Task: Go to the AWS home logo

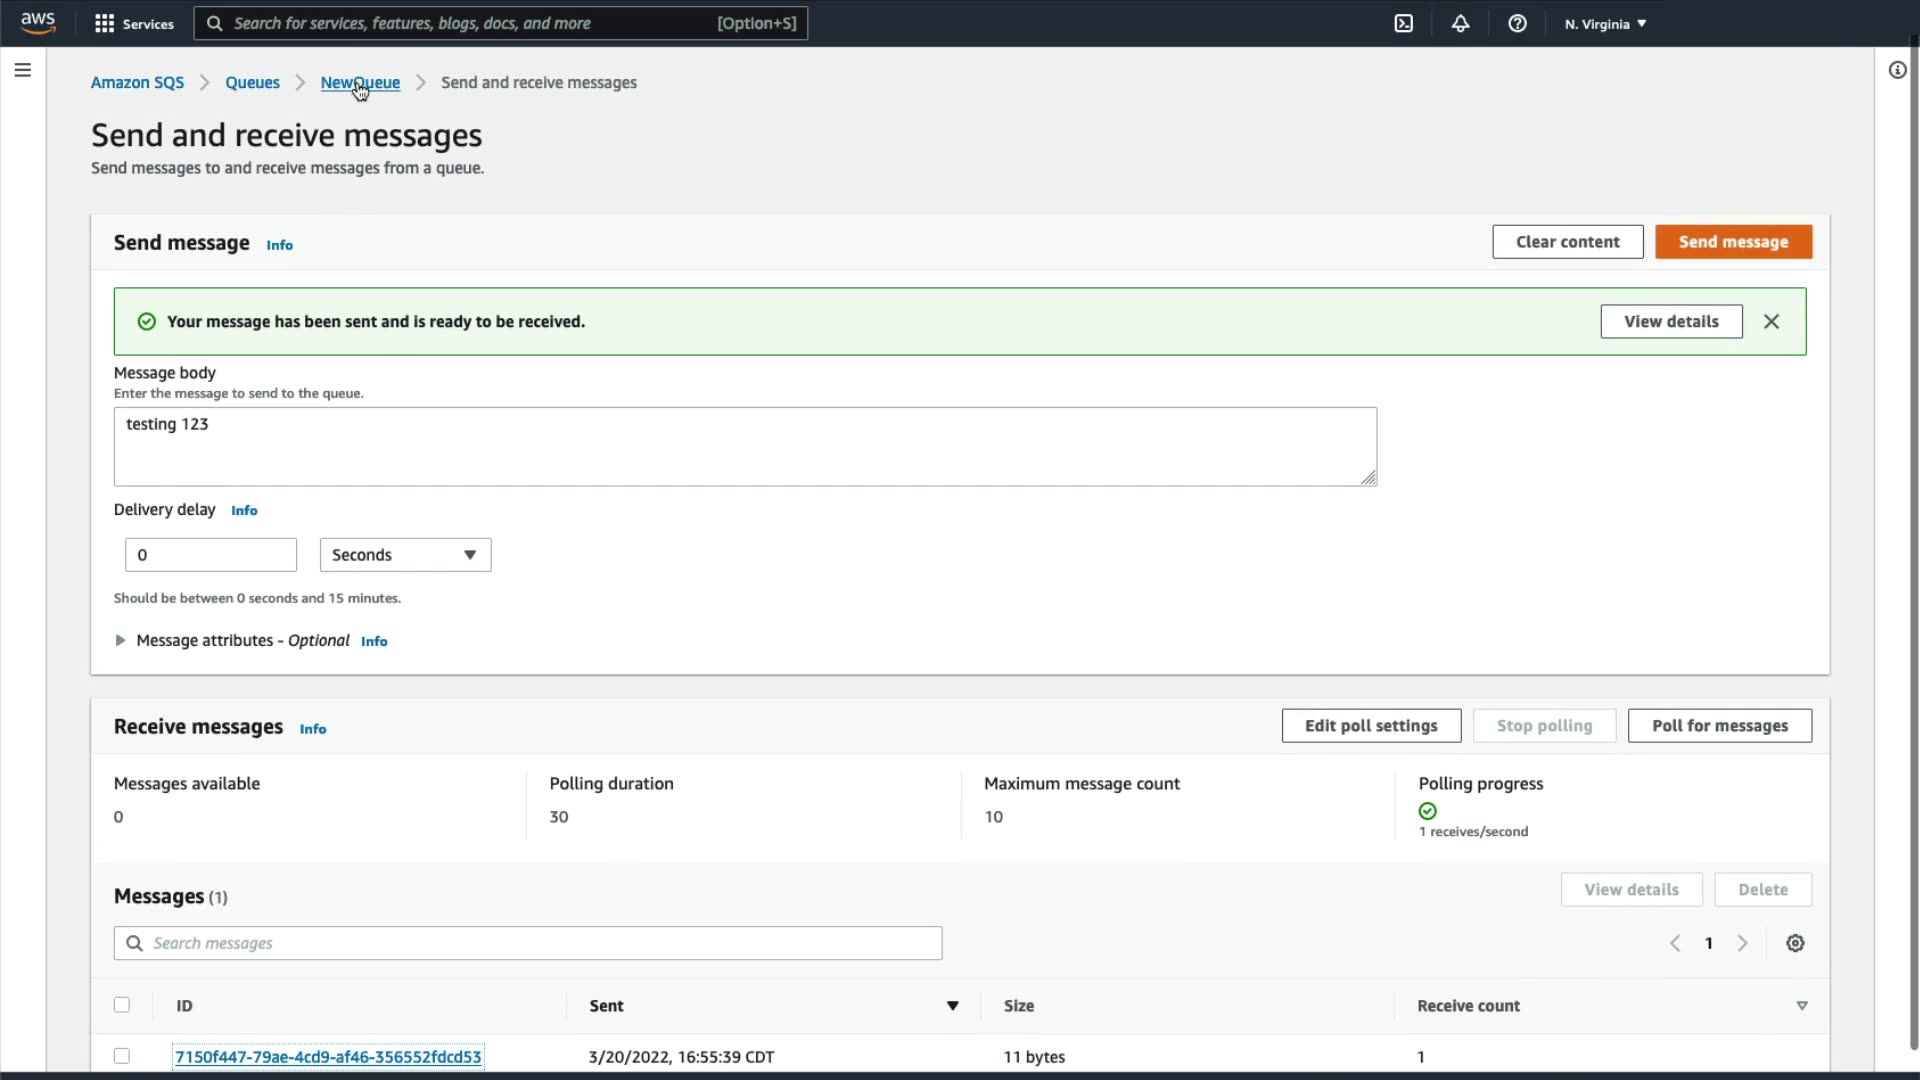Action: (x=38, y=23)
